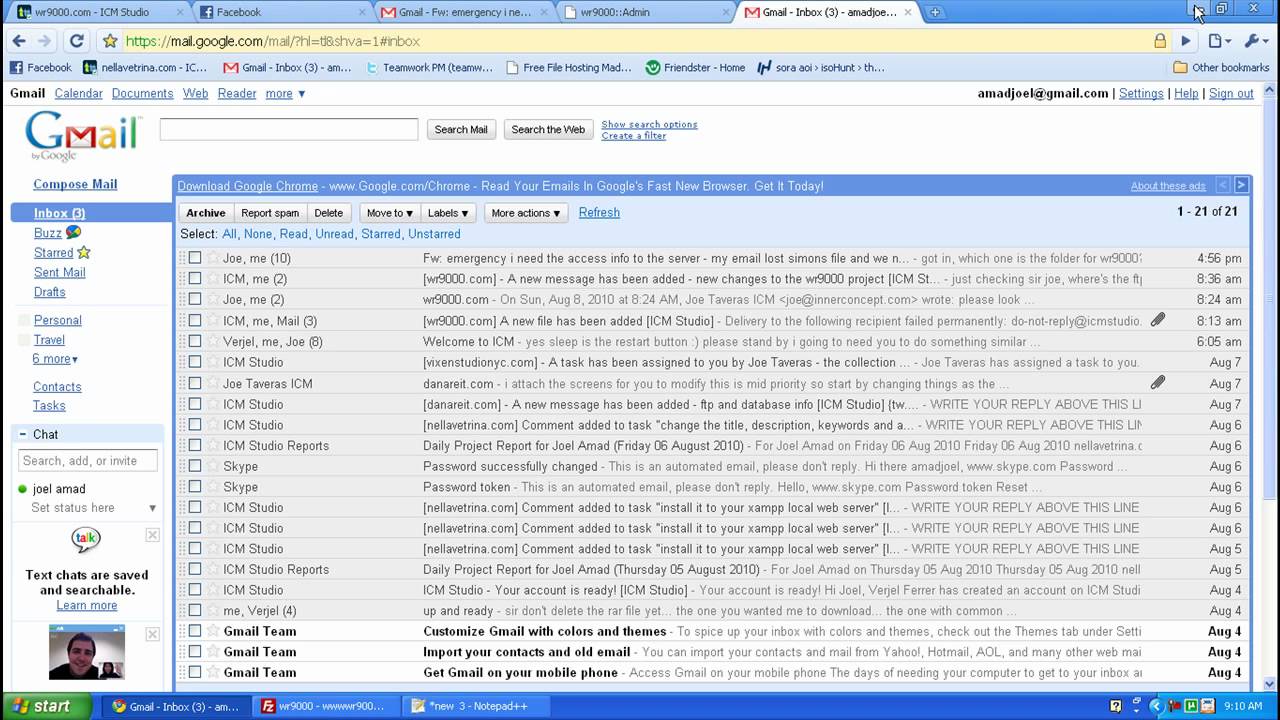Screen dimensions: 1280x720
Task: Open Calendar from top navigation
Action: click(78, 93)
